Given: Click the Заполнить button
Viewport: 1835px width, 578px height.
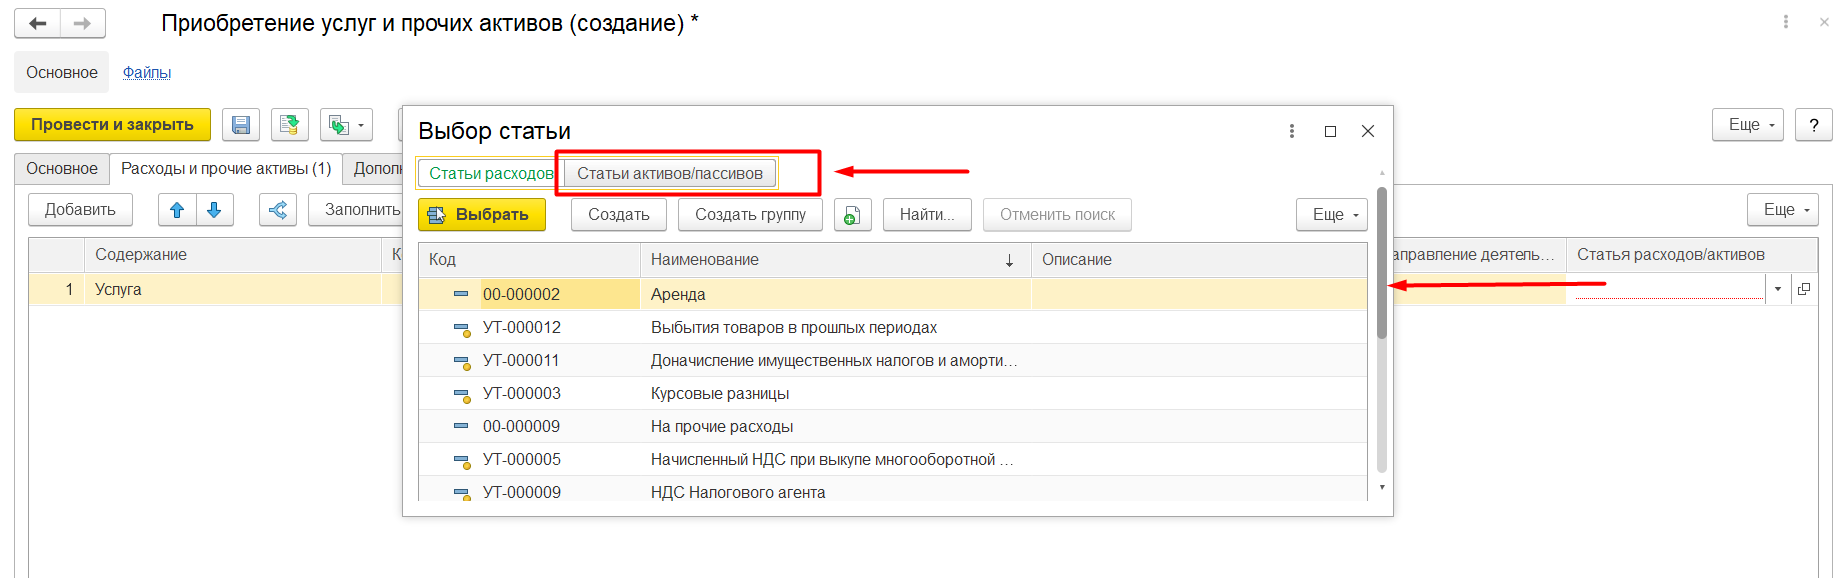Looking at the screenshot, I should coord(357,210).
